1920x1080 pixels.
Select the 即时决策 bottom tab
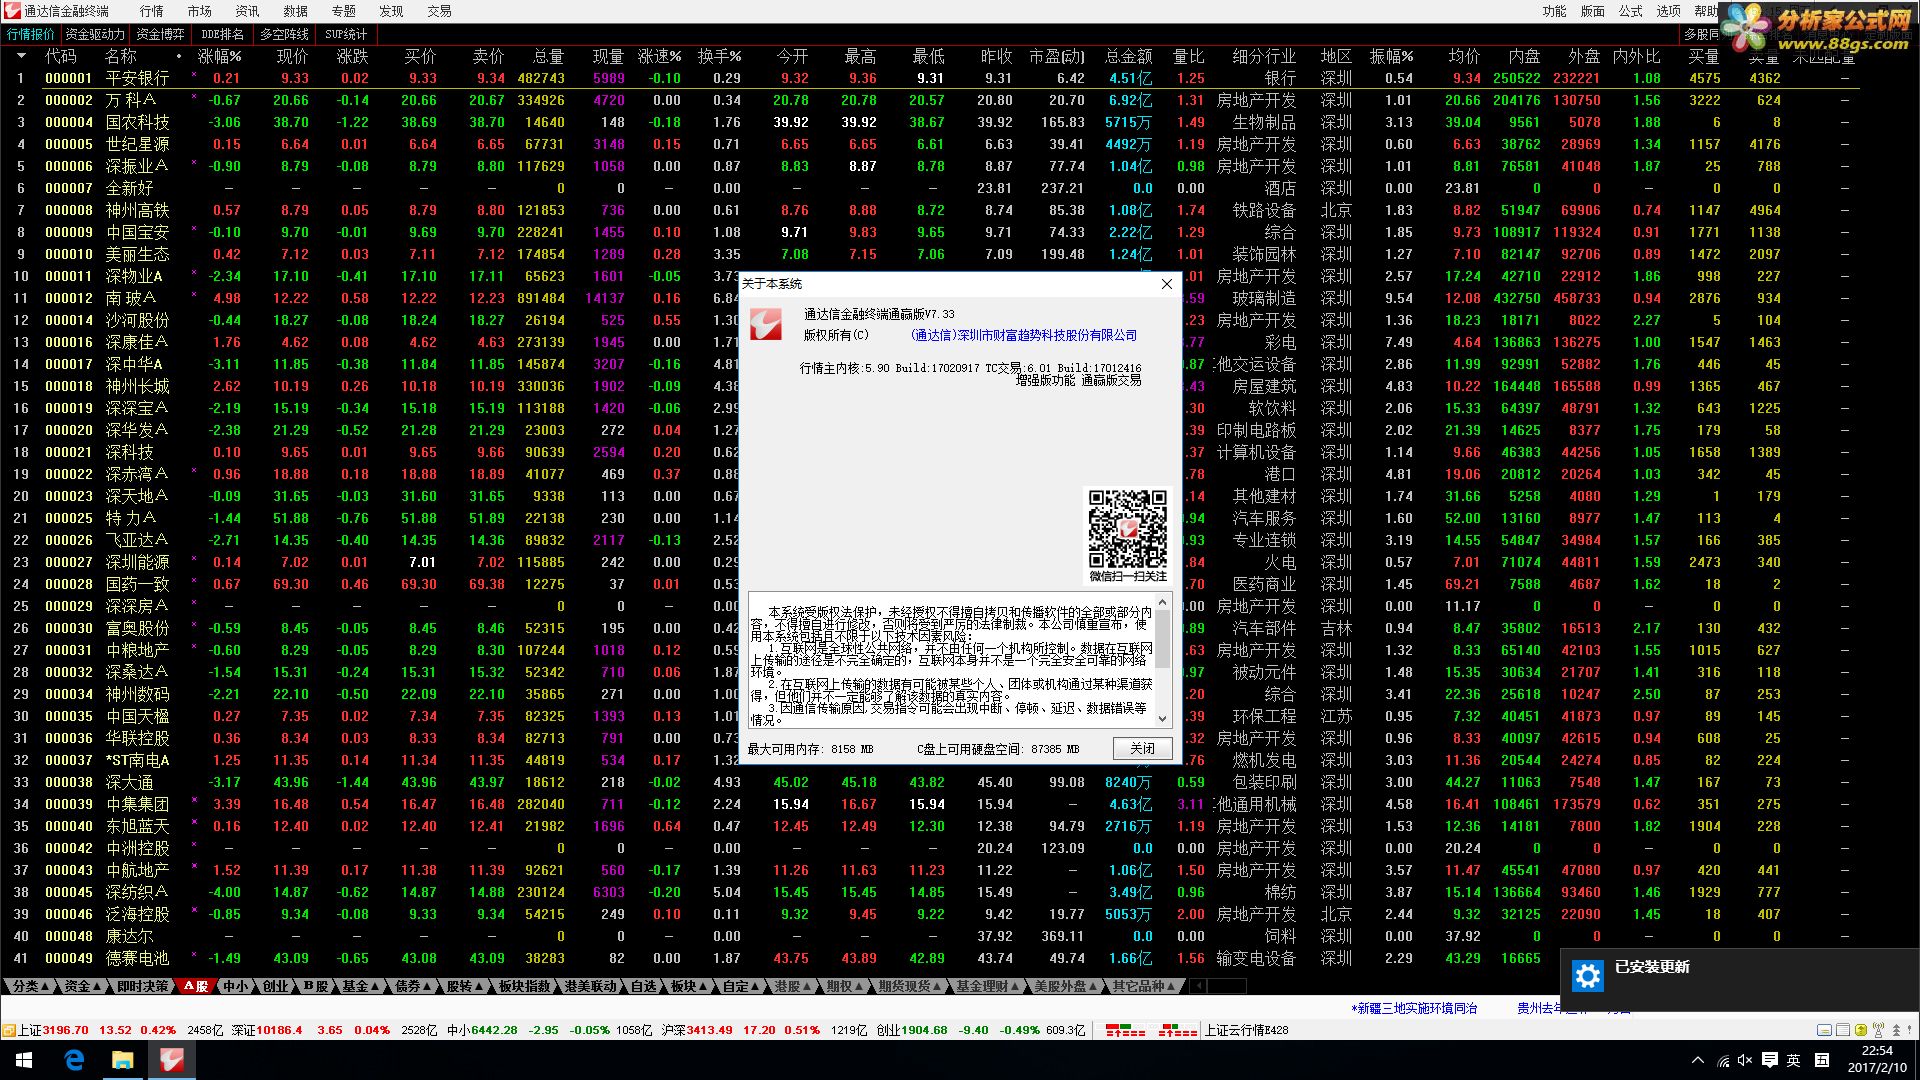coord(143,986)
